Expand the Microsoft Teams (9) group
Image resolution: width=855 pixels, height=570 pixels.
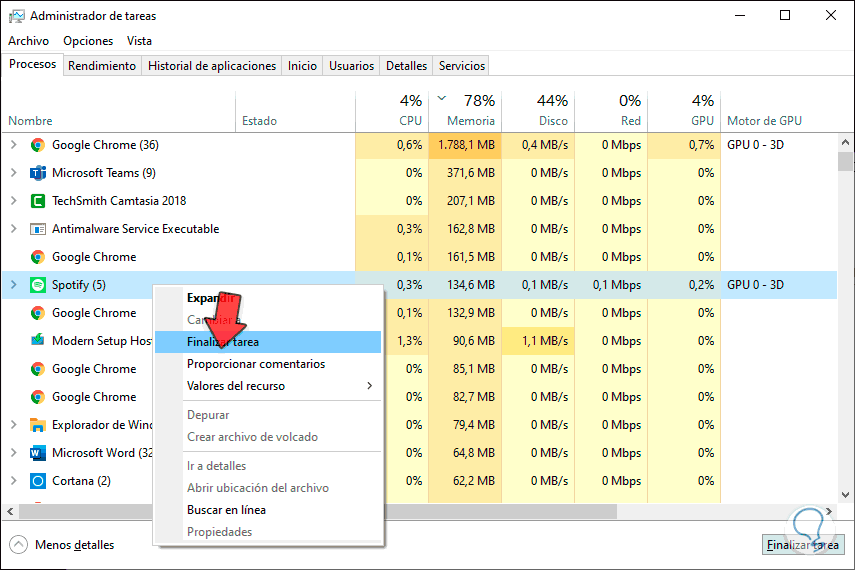click(14, 172)
